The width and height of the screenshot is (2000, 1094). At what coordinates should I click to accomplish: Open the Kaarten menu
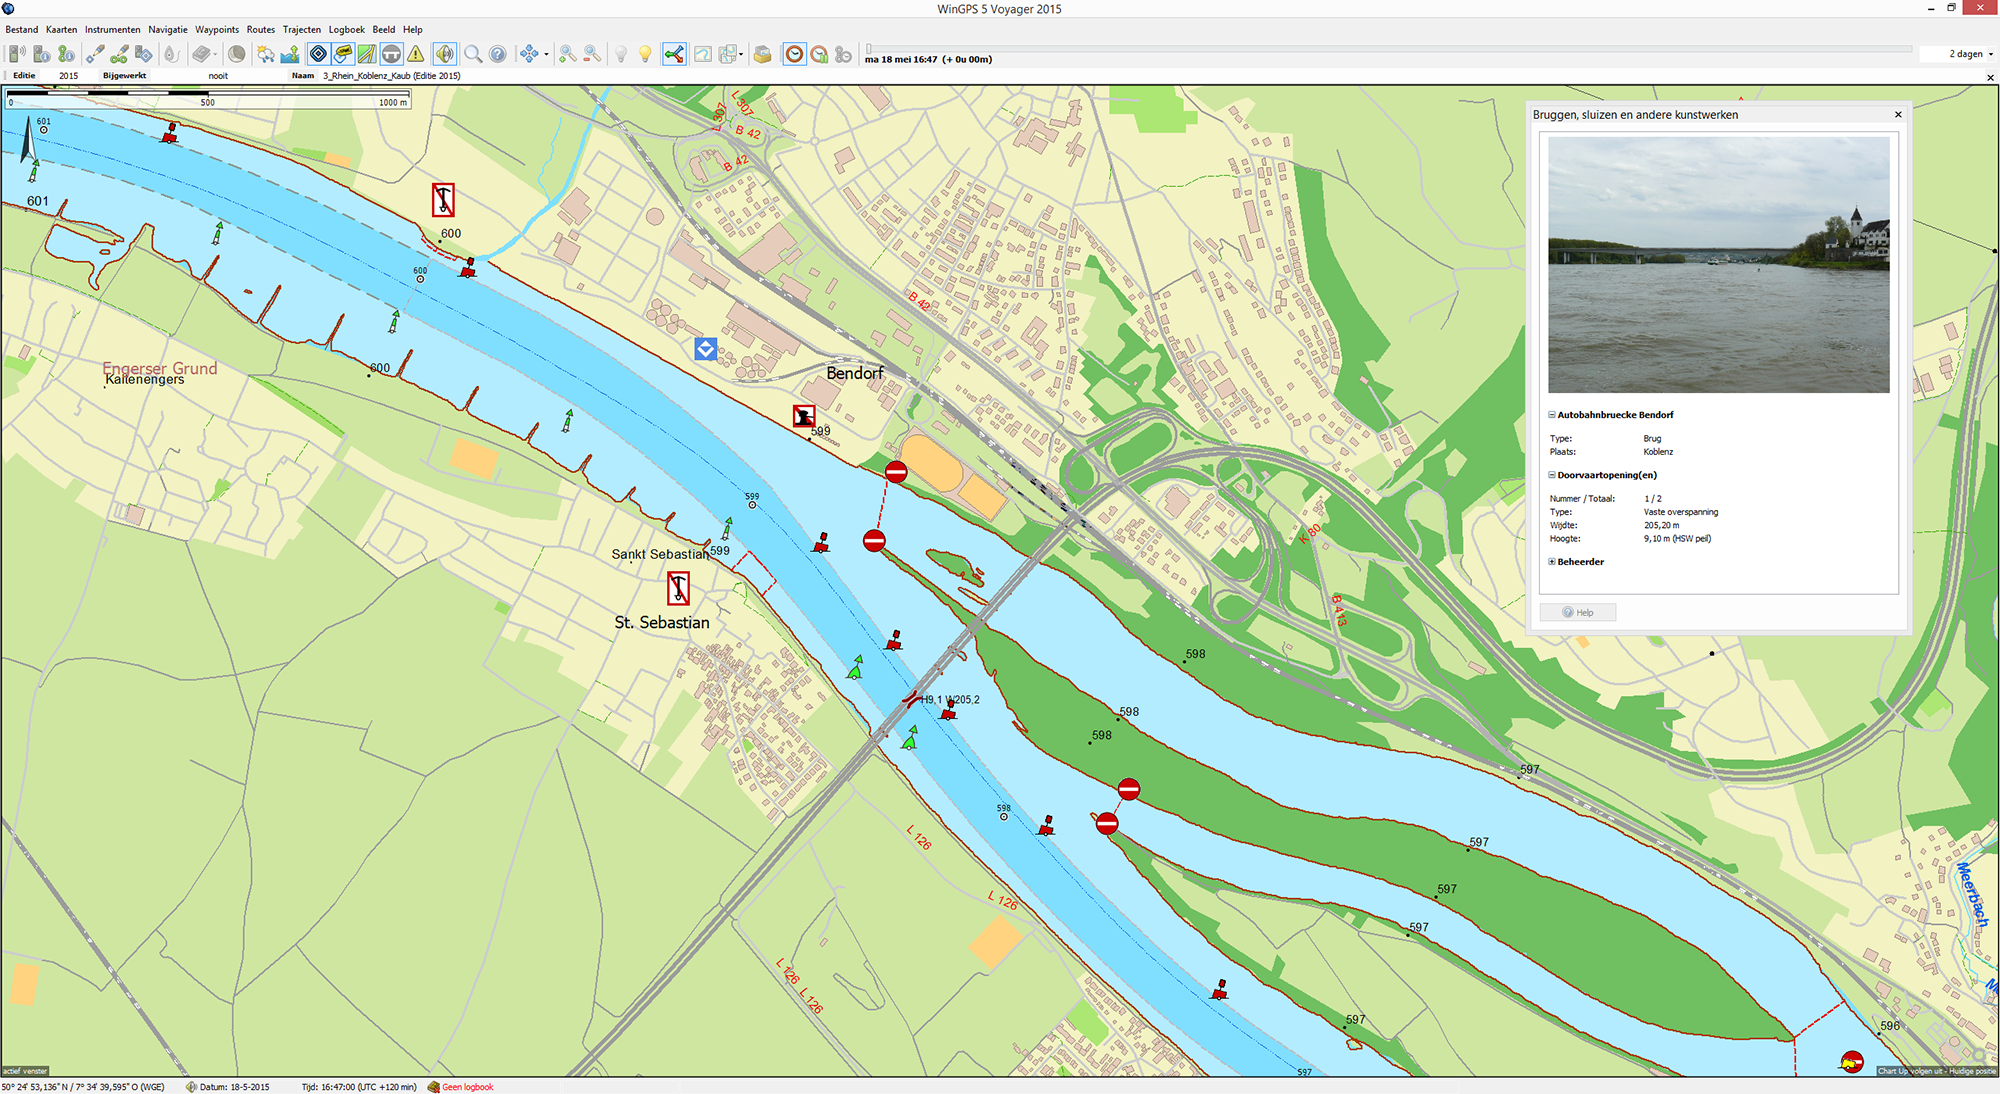[x=61, y=29]
